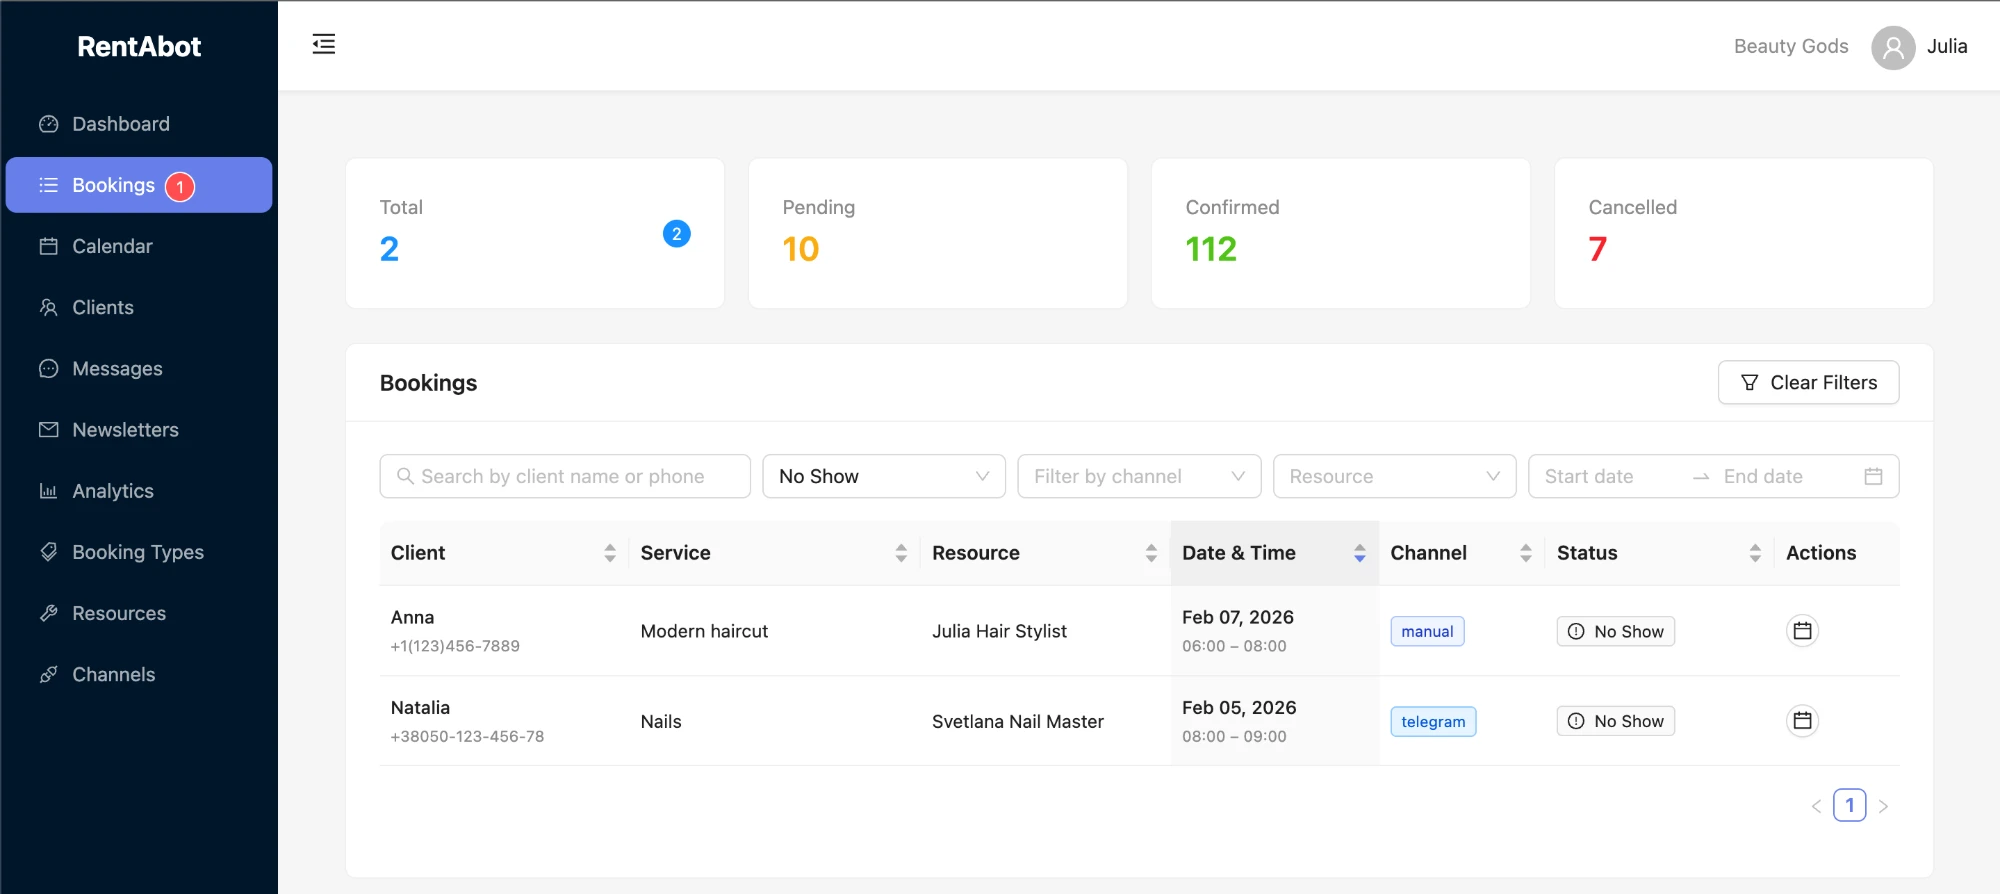2000x894 pixels.
Task: Click the Start date field
Action: (x=1610, y=477)
